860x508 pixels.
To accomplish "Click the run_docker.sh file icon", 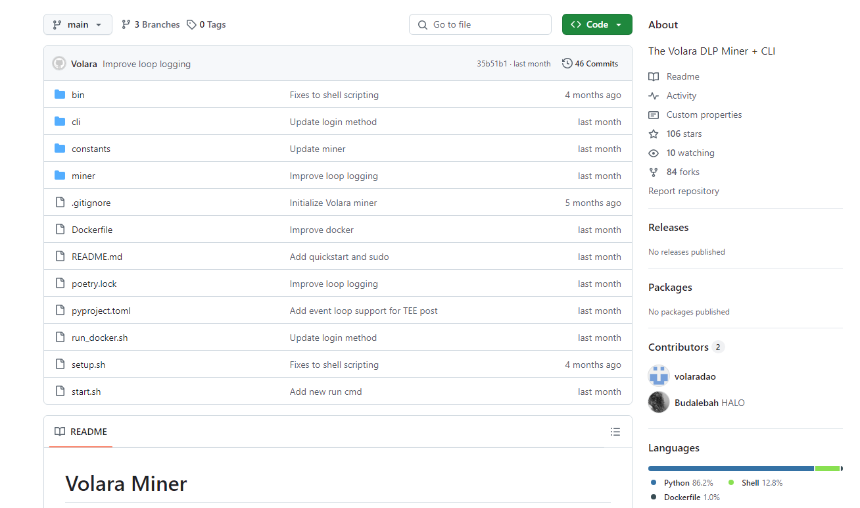I will pos(60,337).
